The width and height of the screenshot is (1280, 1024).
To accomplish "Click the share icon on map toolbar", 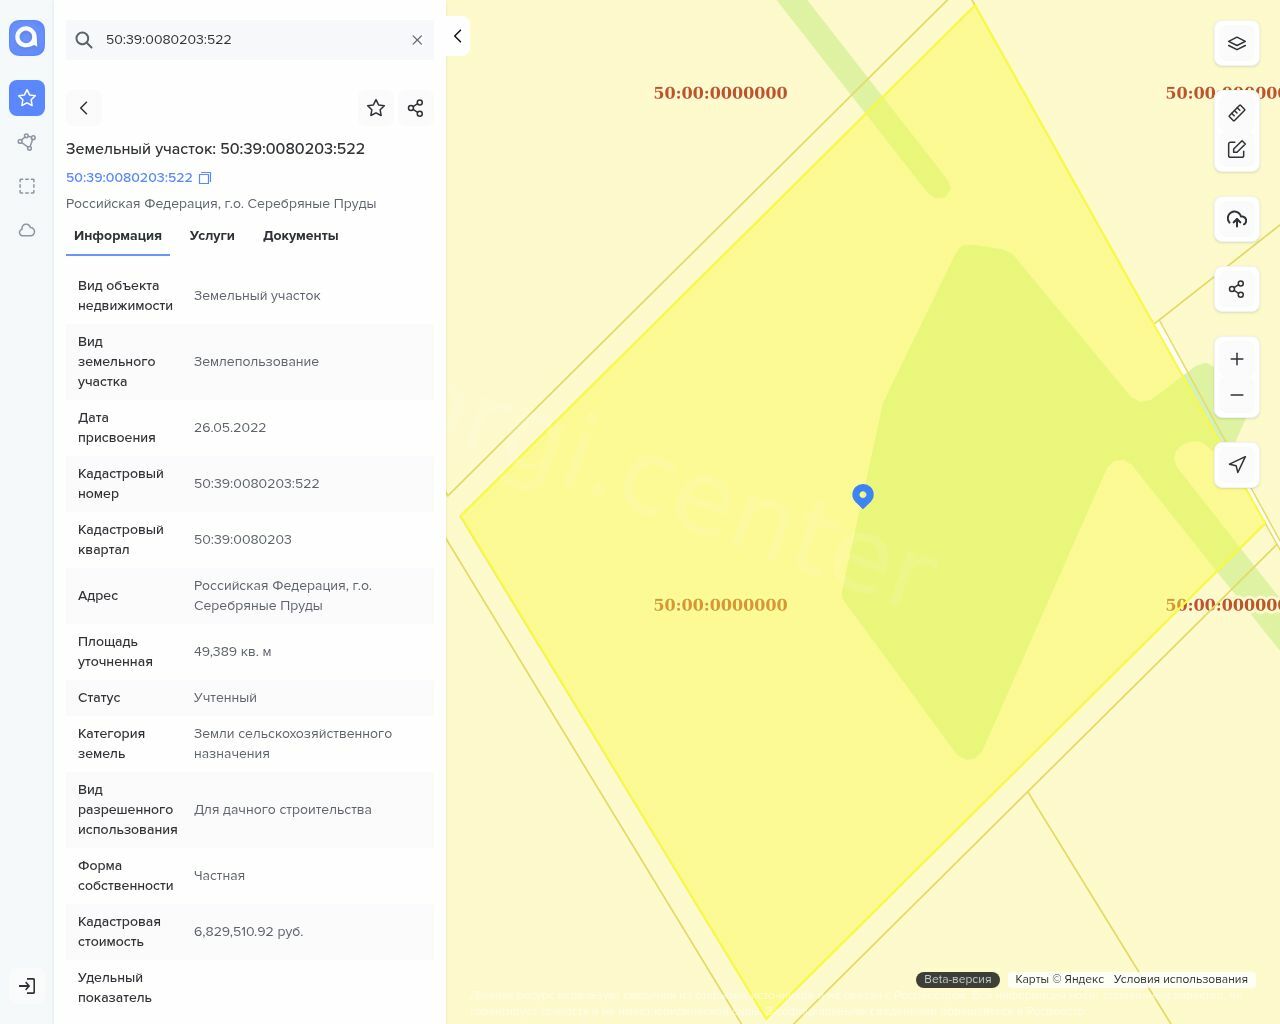I will coord(1237,289).
